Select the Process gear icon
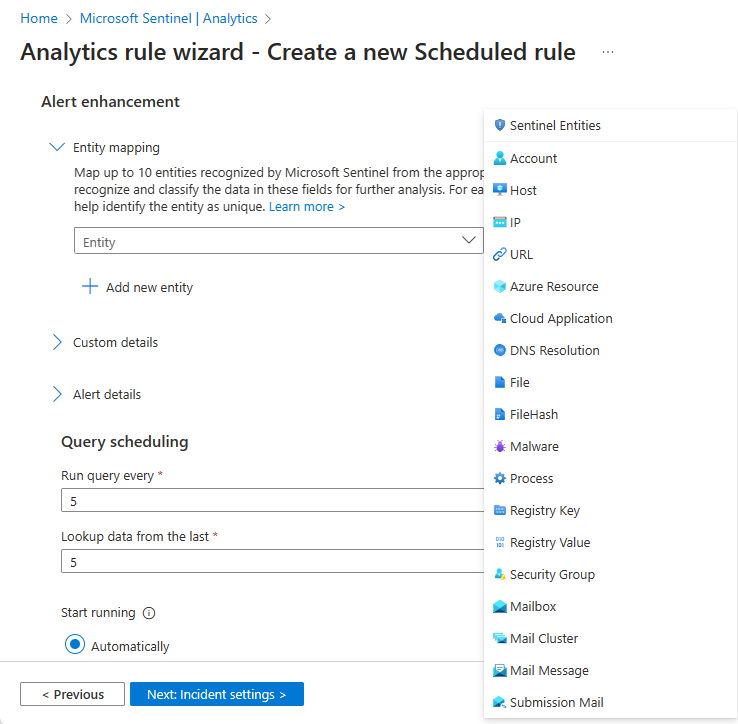Image resolution: width=738 pixels, height=724 pixels. tap(500, 478)
